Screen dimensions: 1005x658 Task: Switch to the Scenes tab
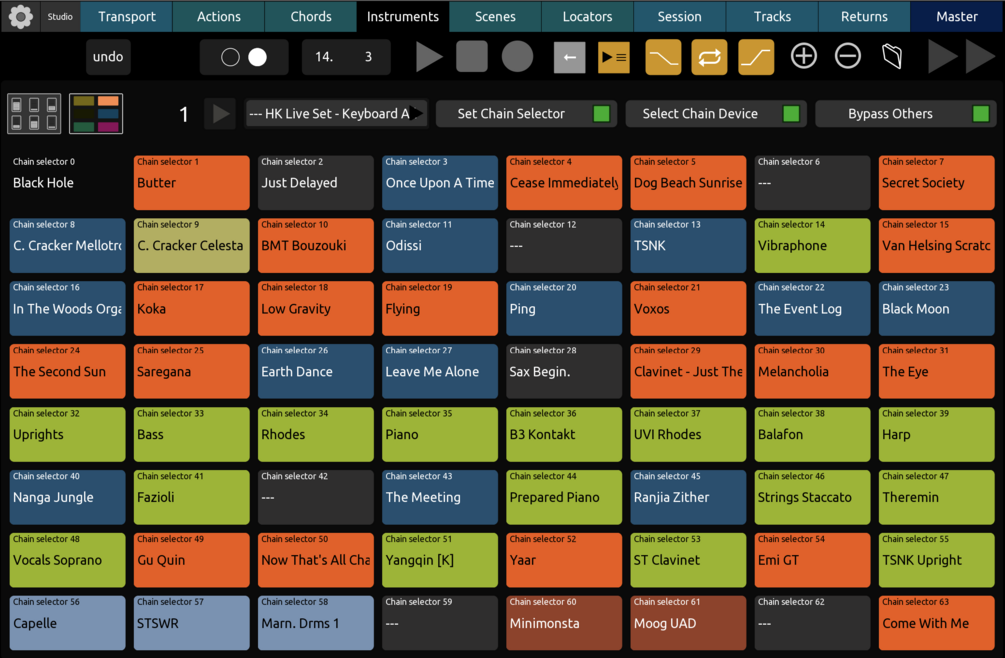[x=495, y=16]
